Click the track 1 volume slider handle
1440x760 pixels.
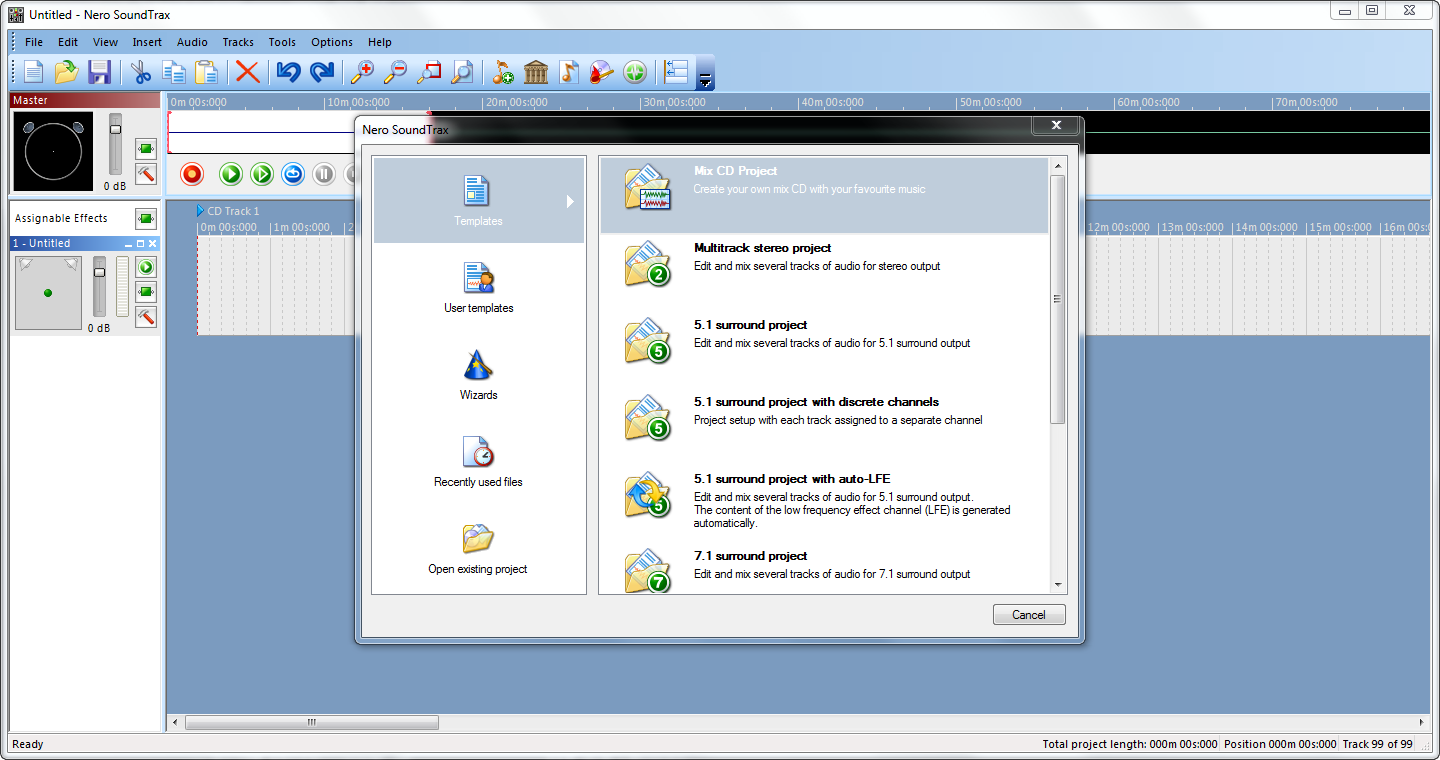tap(99, 272)
